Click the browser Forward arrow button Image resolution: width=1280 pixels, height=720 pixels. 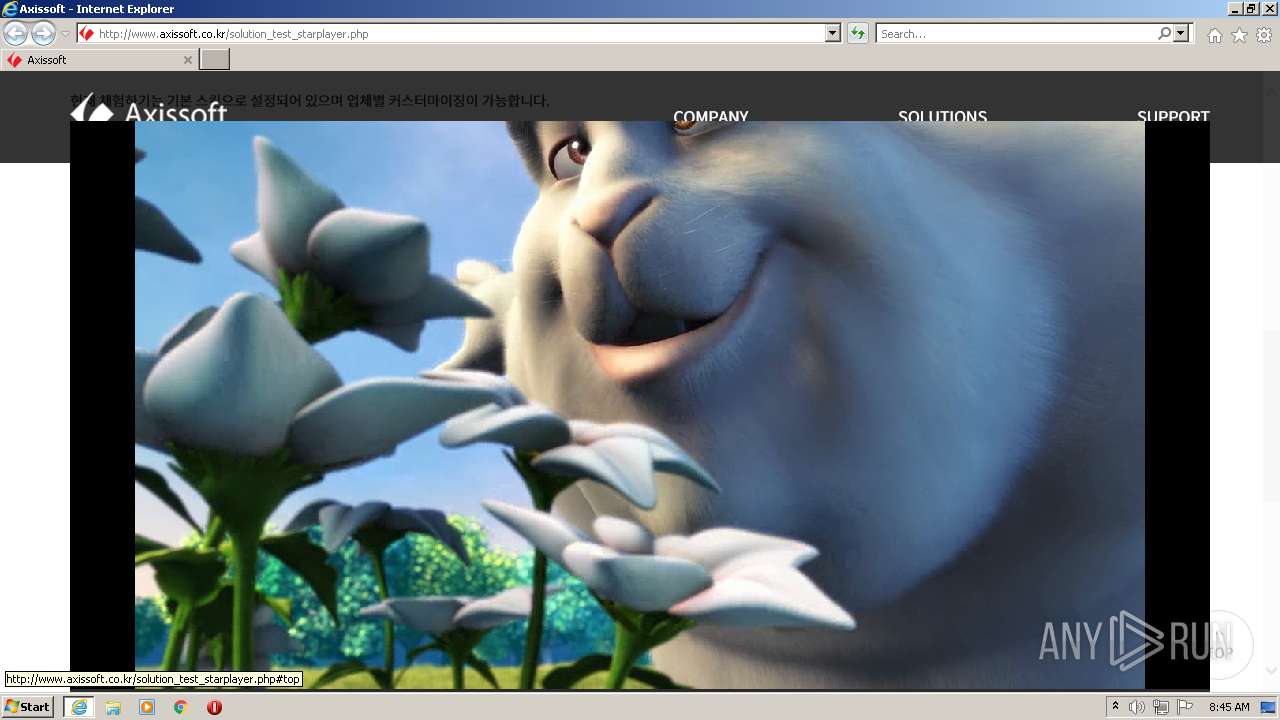(x=43, y=34)
